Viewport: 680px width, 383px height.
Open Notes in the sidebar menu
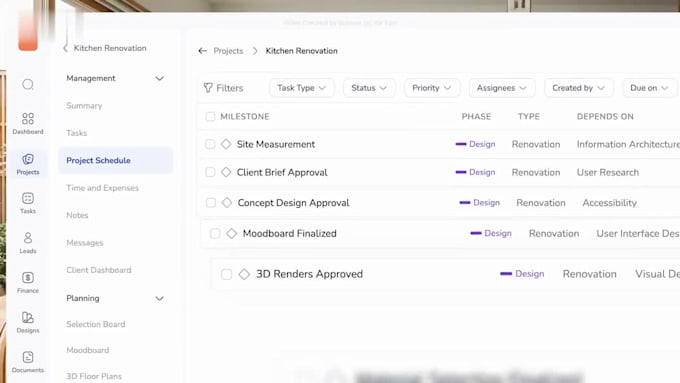(x=77, y=215)
